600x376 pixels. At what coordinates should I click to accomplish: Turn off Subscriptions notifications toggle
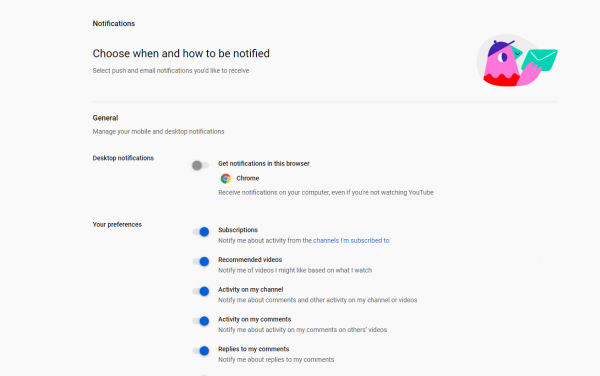coord(201,231)
